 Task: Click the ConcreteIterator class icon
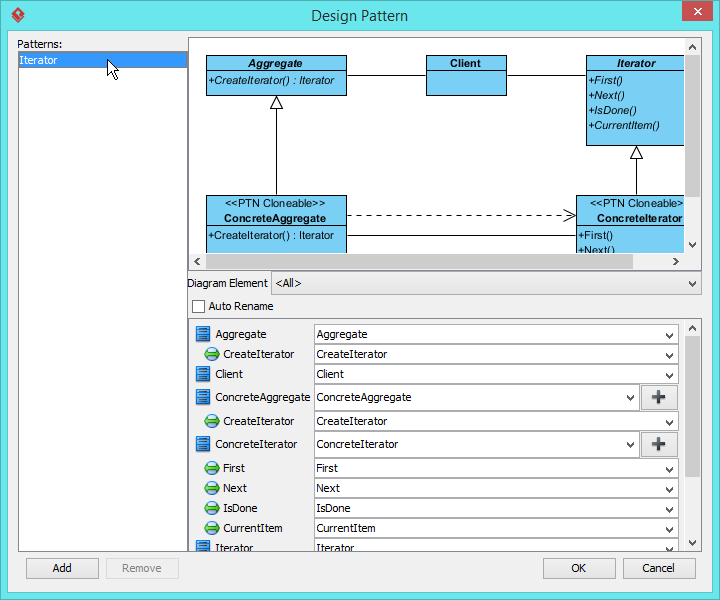[x=202, y=444]
